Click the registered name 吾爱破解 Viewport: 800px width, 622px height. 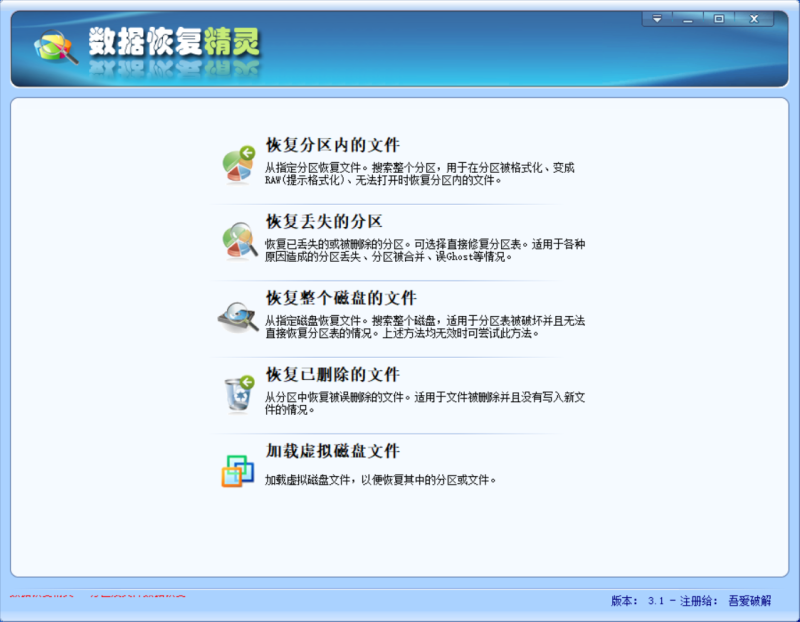tap(749, 601)
